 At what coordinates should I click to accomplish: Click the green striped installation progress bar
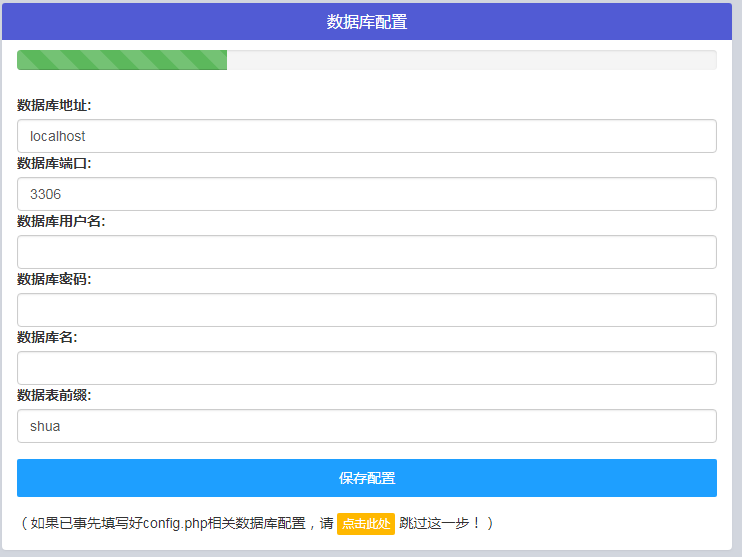coord(122,60)
